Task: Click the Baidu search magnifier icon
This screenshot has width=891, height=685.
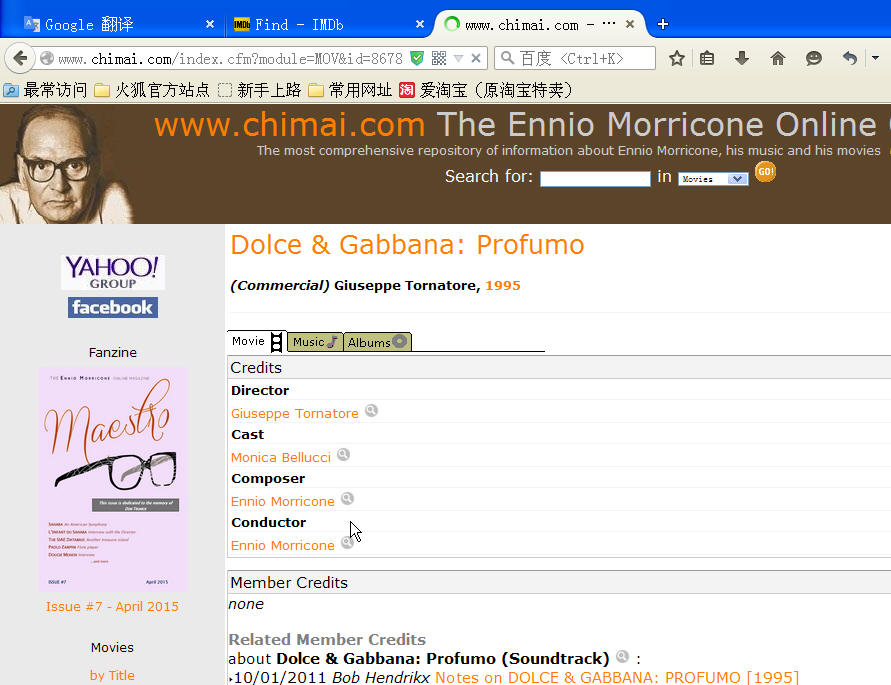Action: point(507,58)
